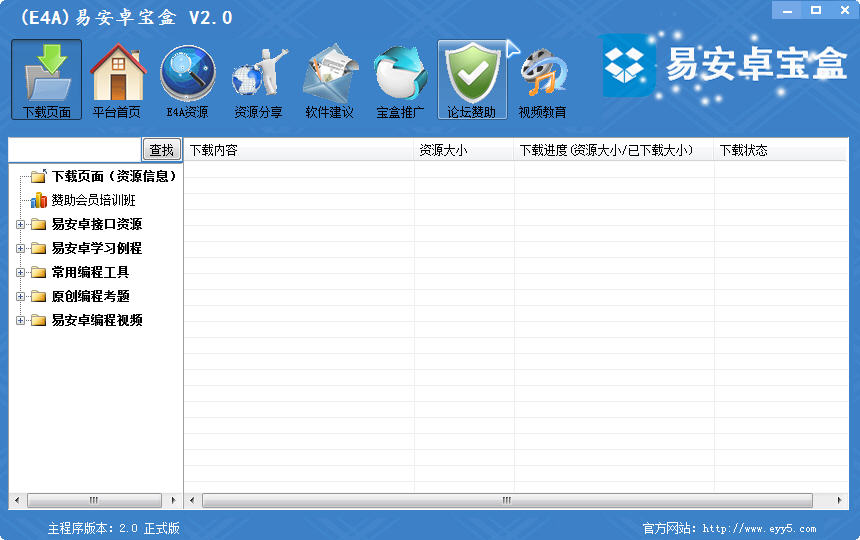Click folder icon beside 易安卓编程视频
Screen dimensions: 860x540
click(x=38, y=321)
